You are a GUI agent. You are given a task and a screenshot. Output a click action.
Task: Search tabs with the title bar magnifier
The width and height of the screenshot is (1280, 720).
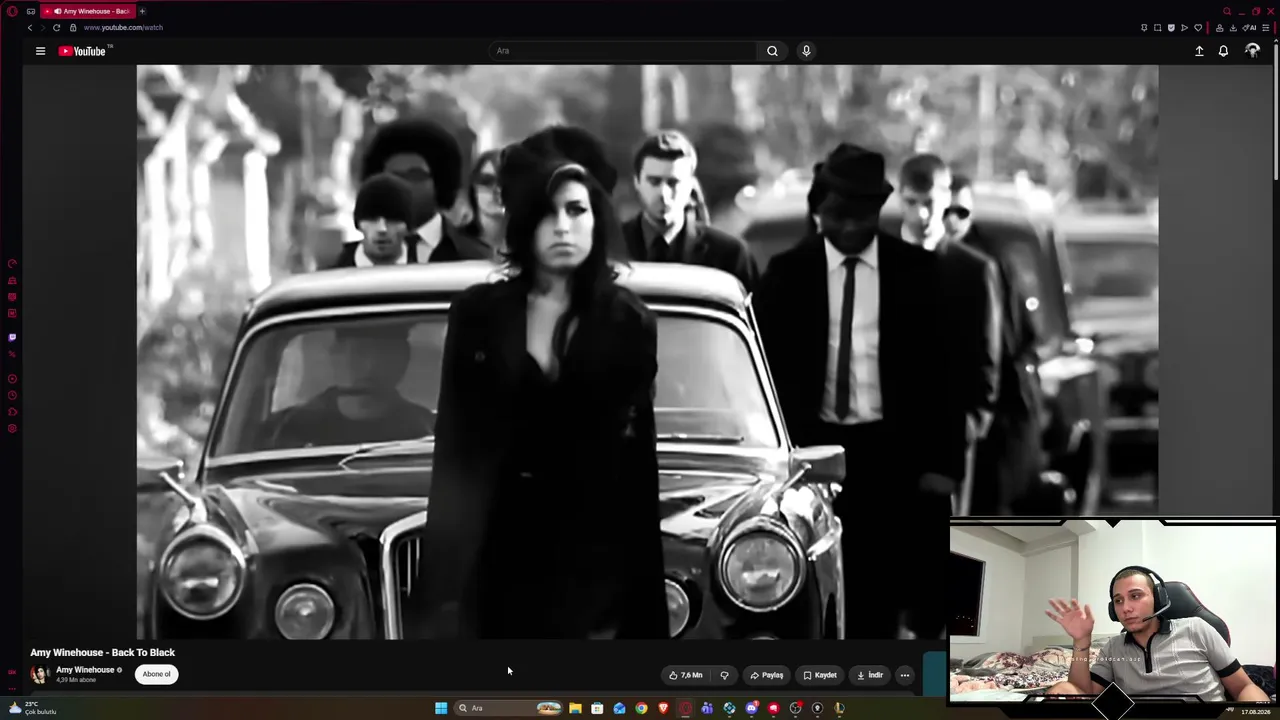[x=1227, y=11]
